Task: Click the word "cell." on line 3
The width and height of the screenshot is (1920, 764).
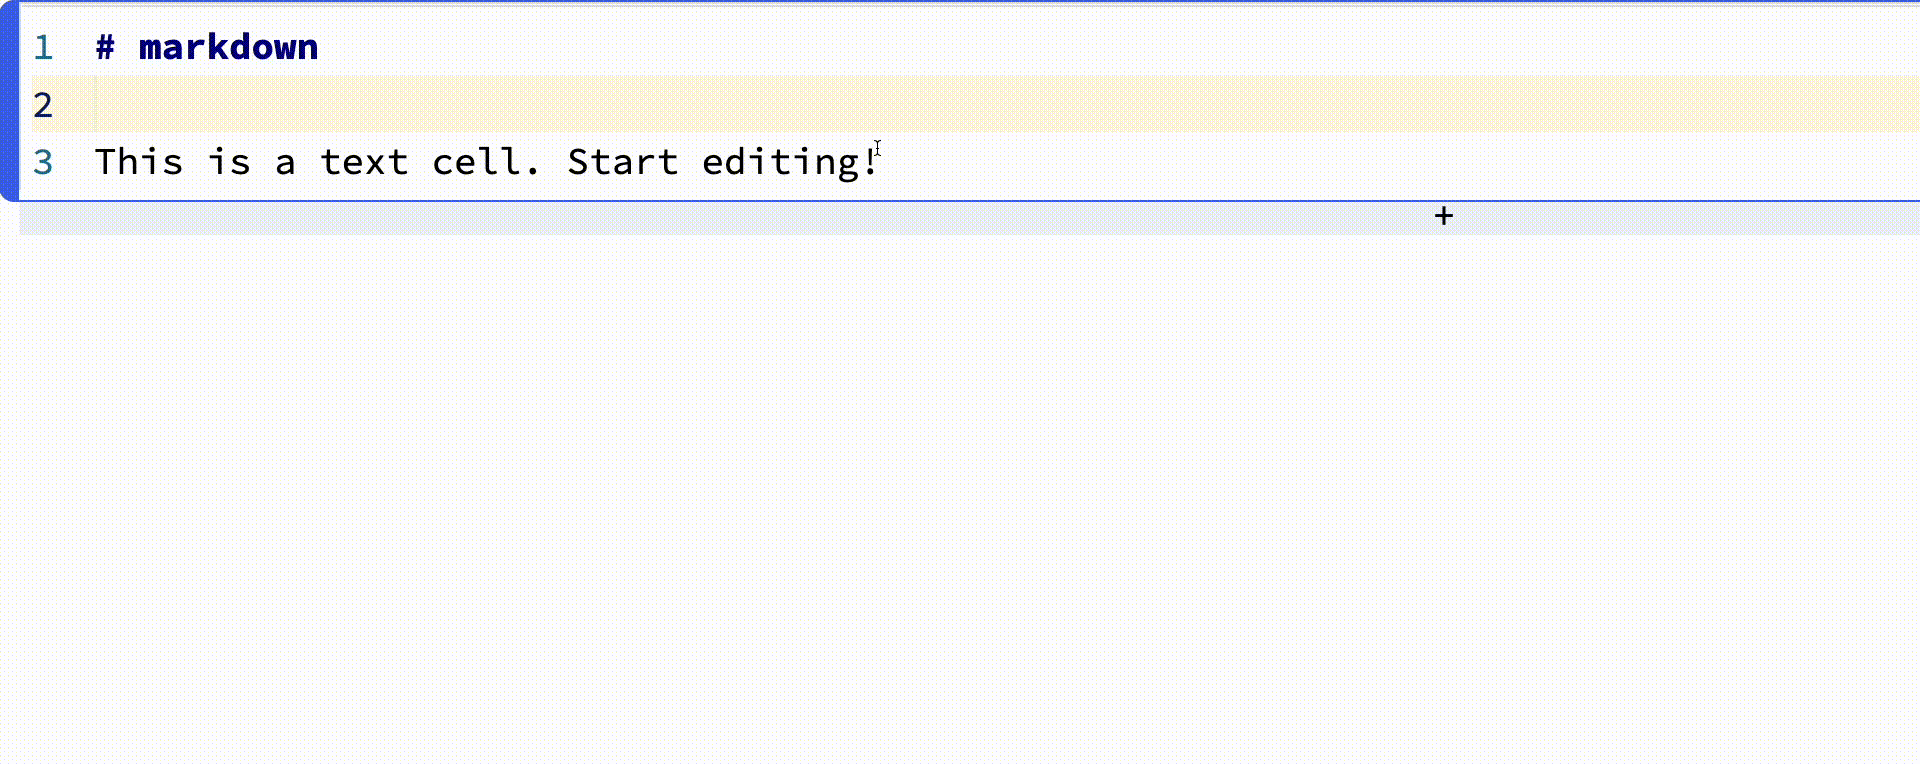Action: [x=486, y=162]
